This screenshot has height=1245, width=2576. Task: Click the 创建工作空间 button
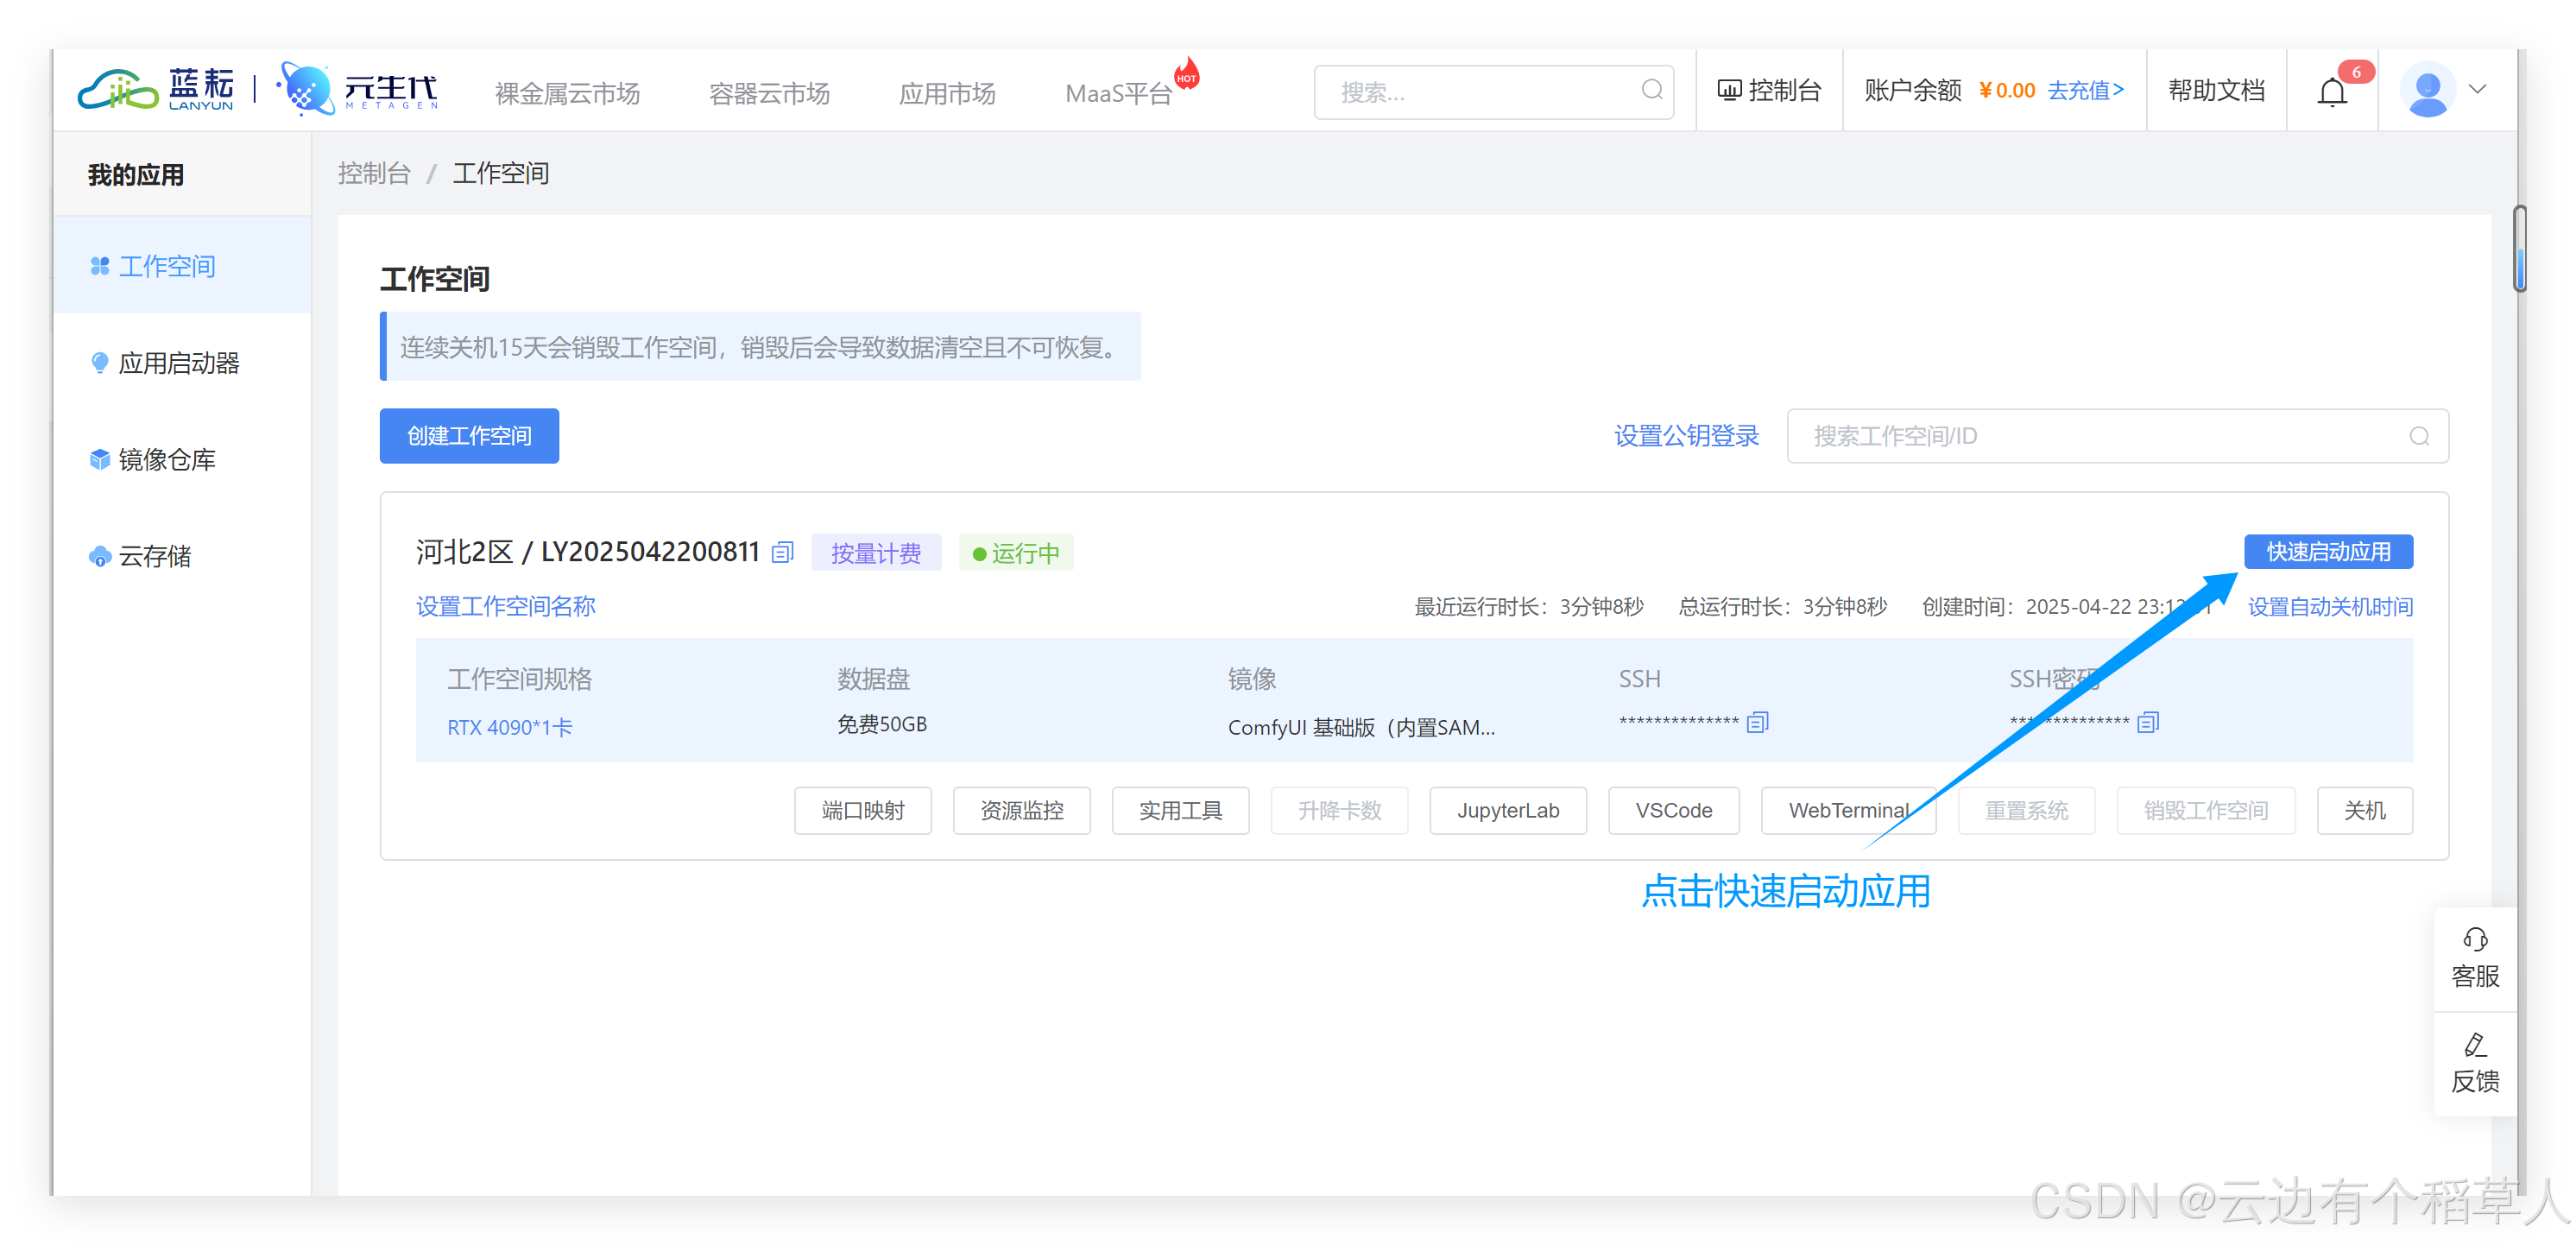point(469,436)
